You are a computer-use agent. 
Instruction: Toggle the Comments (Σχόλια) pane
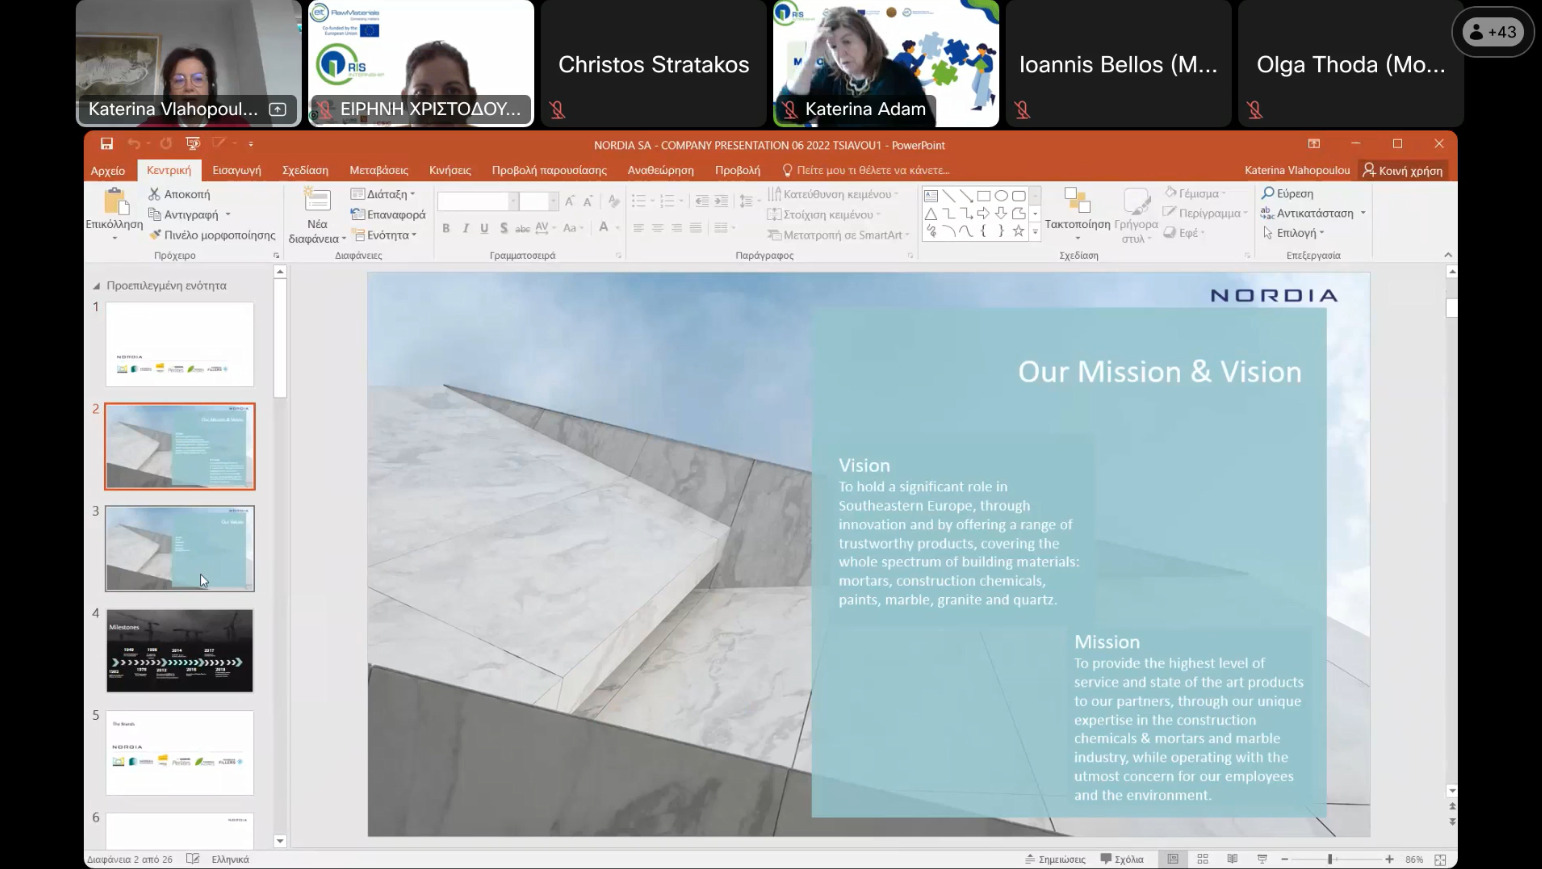(1122, 859)
